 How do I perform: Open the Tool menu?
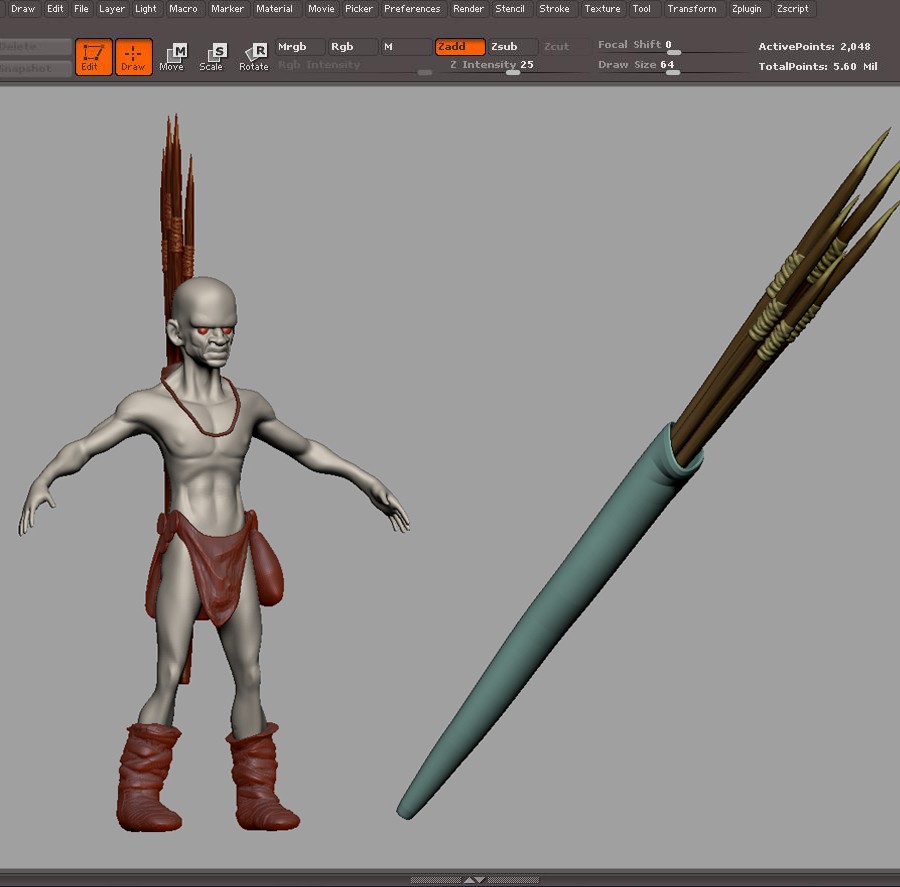[x=642, y=9]
